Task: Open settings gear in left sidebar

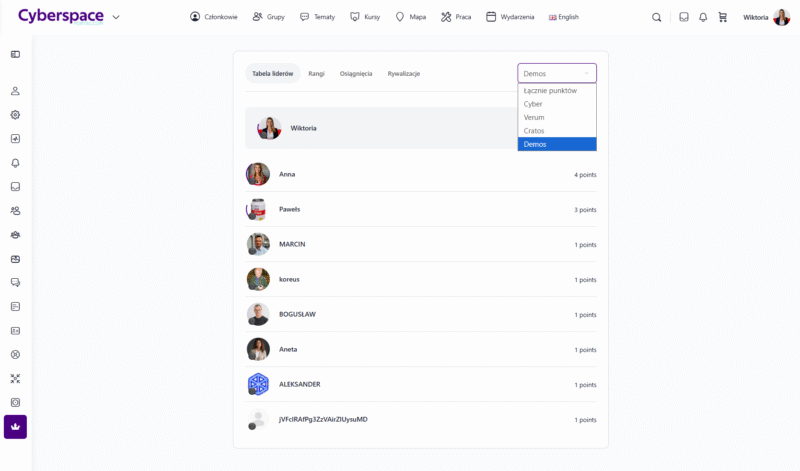Action: point(15,115)
